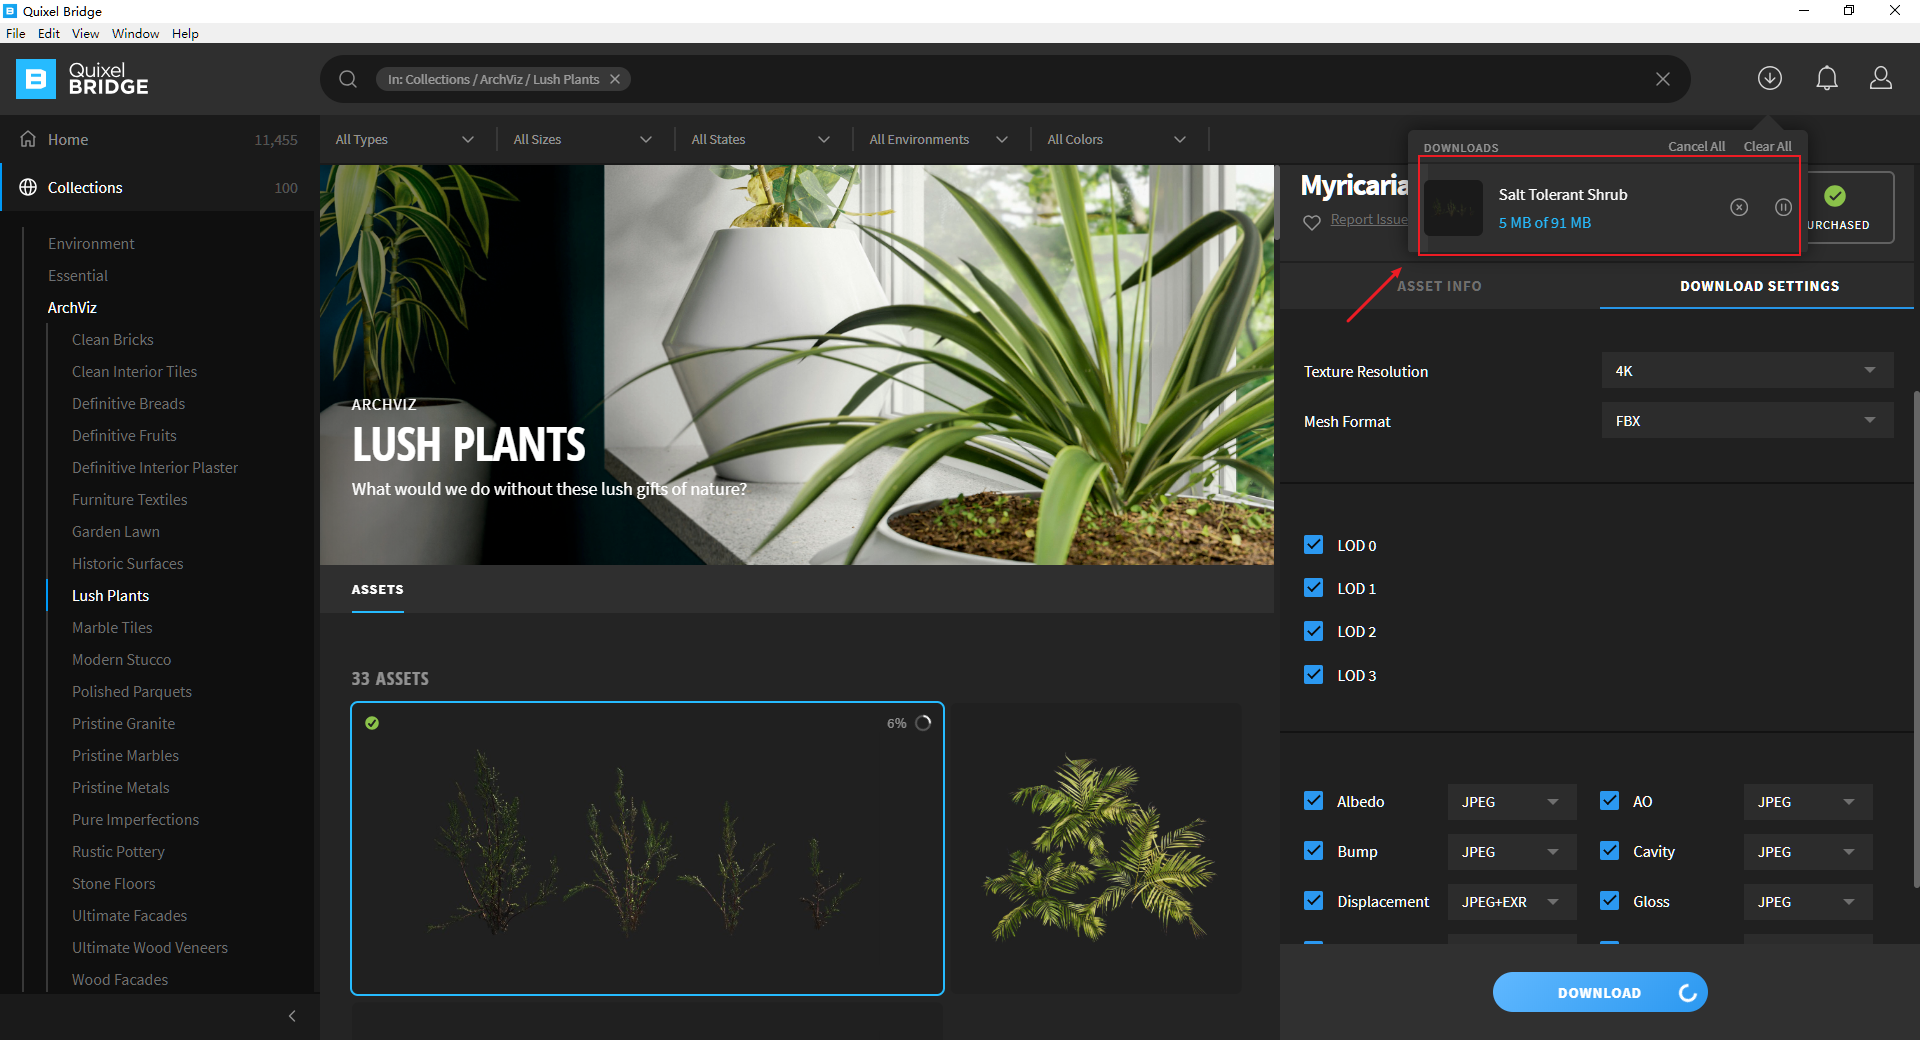Open the Cavity format dropdown

tap(1808, 852)
